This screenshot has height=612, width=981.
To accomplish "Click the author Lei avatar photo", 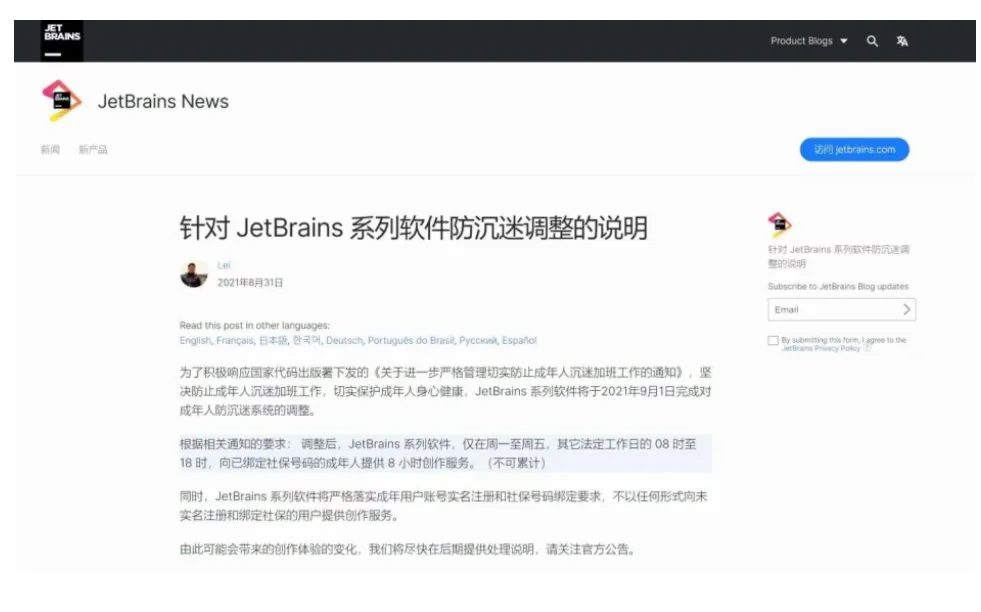I will point(194,274).
